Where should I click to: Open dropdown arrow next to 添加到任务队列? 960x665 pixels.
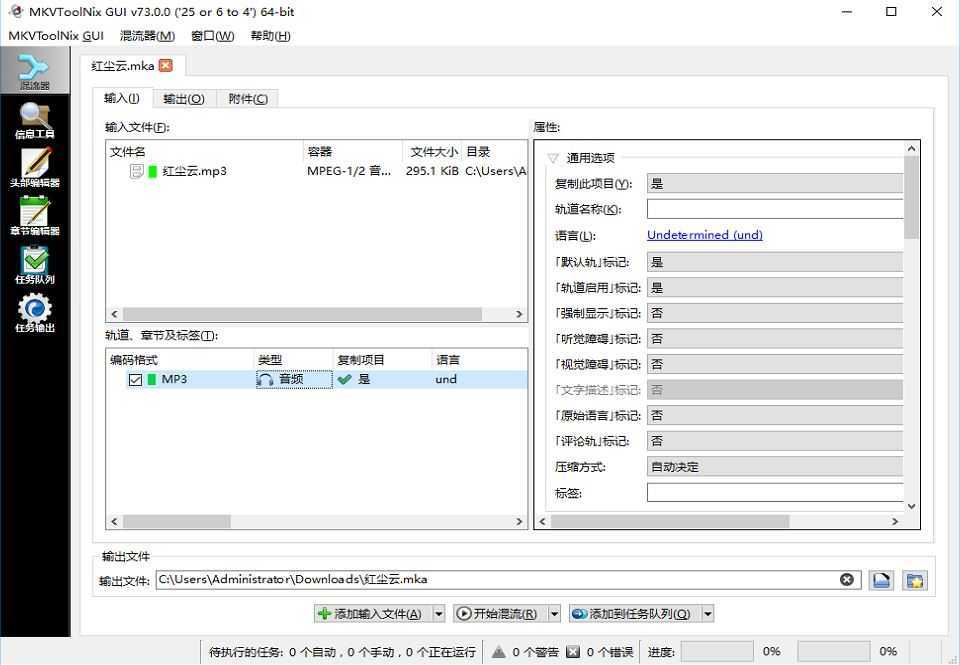pyautogui.click(x=708, y=614)
